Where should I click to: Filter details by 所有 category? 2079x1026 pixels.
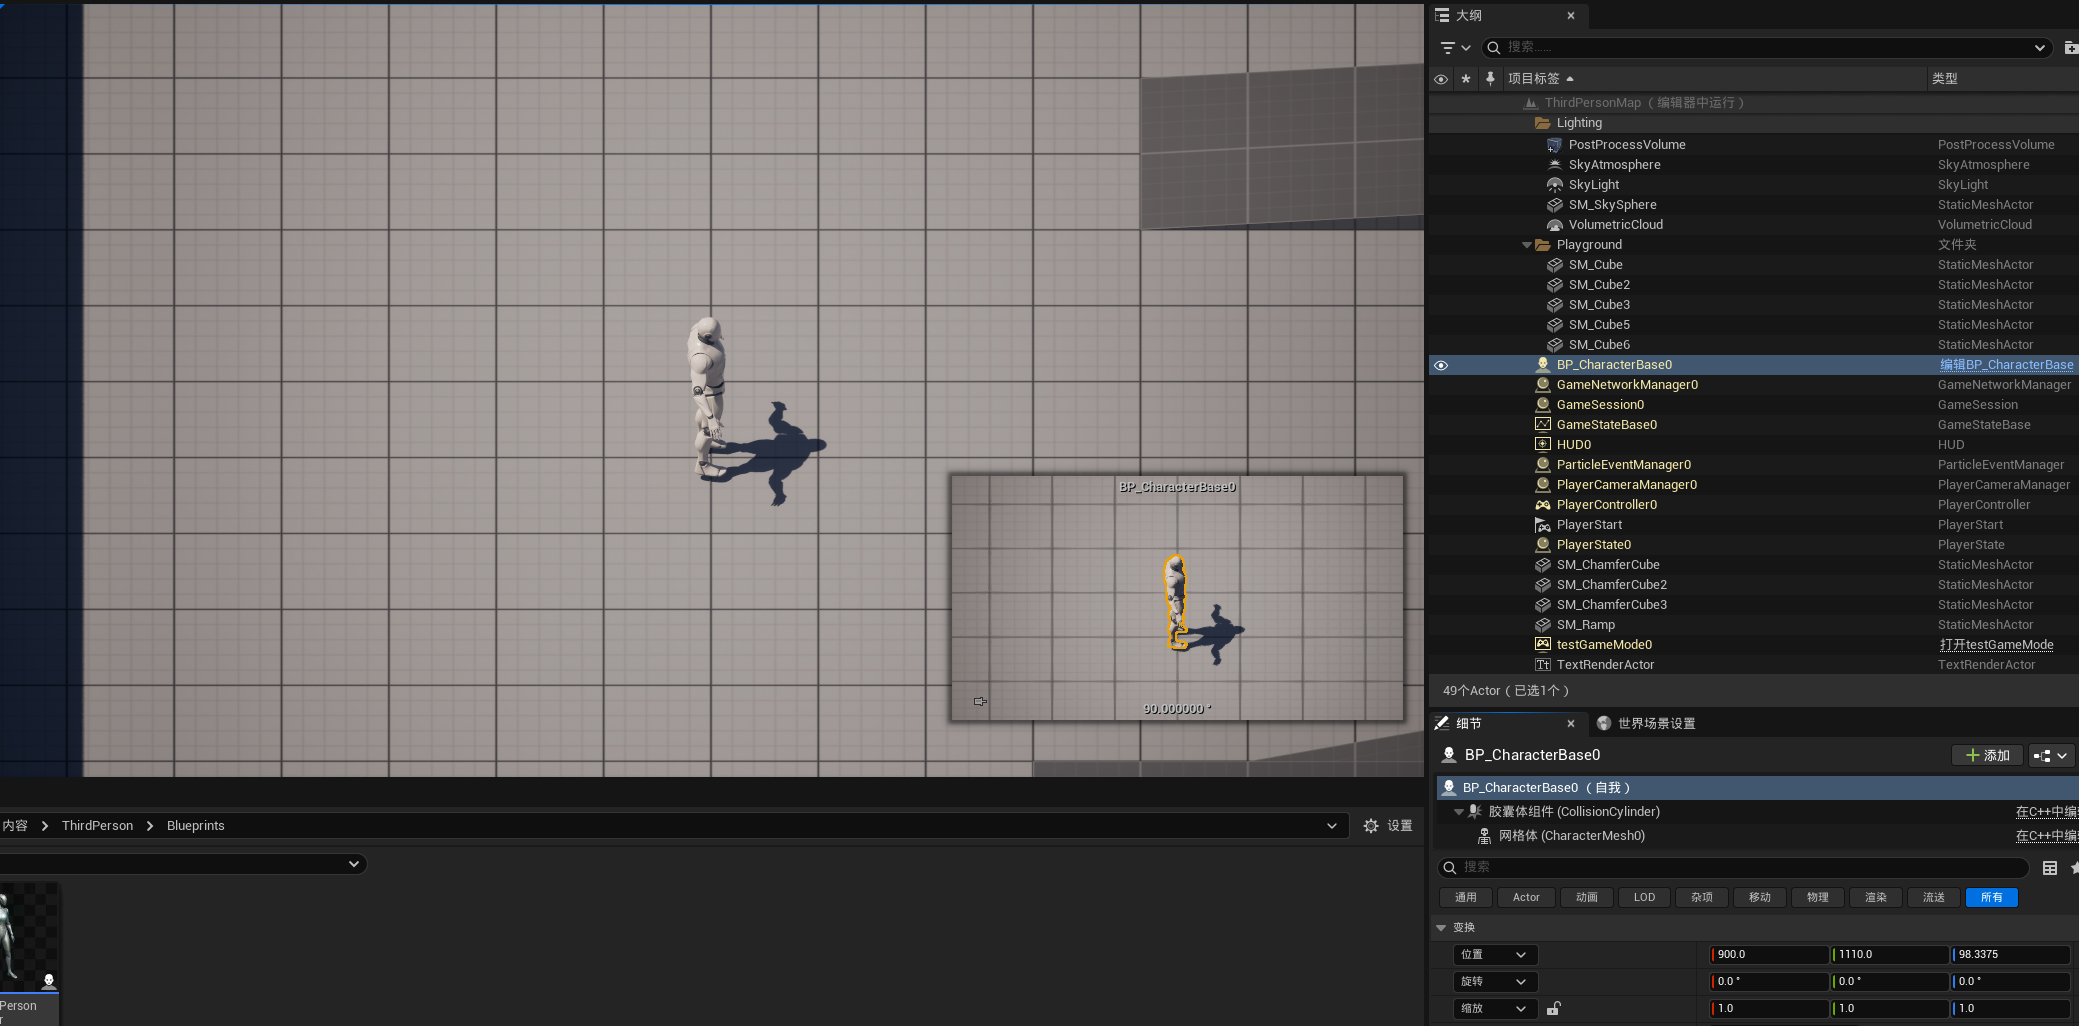click(x=1992, y=898)
